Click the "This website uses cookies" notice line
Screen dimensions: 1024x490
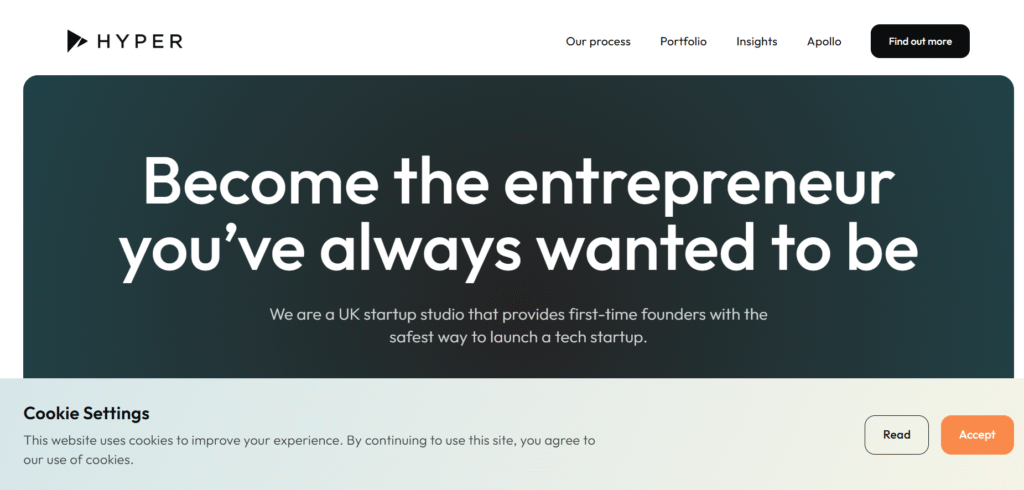309,440
